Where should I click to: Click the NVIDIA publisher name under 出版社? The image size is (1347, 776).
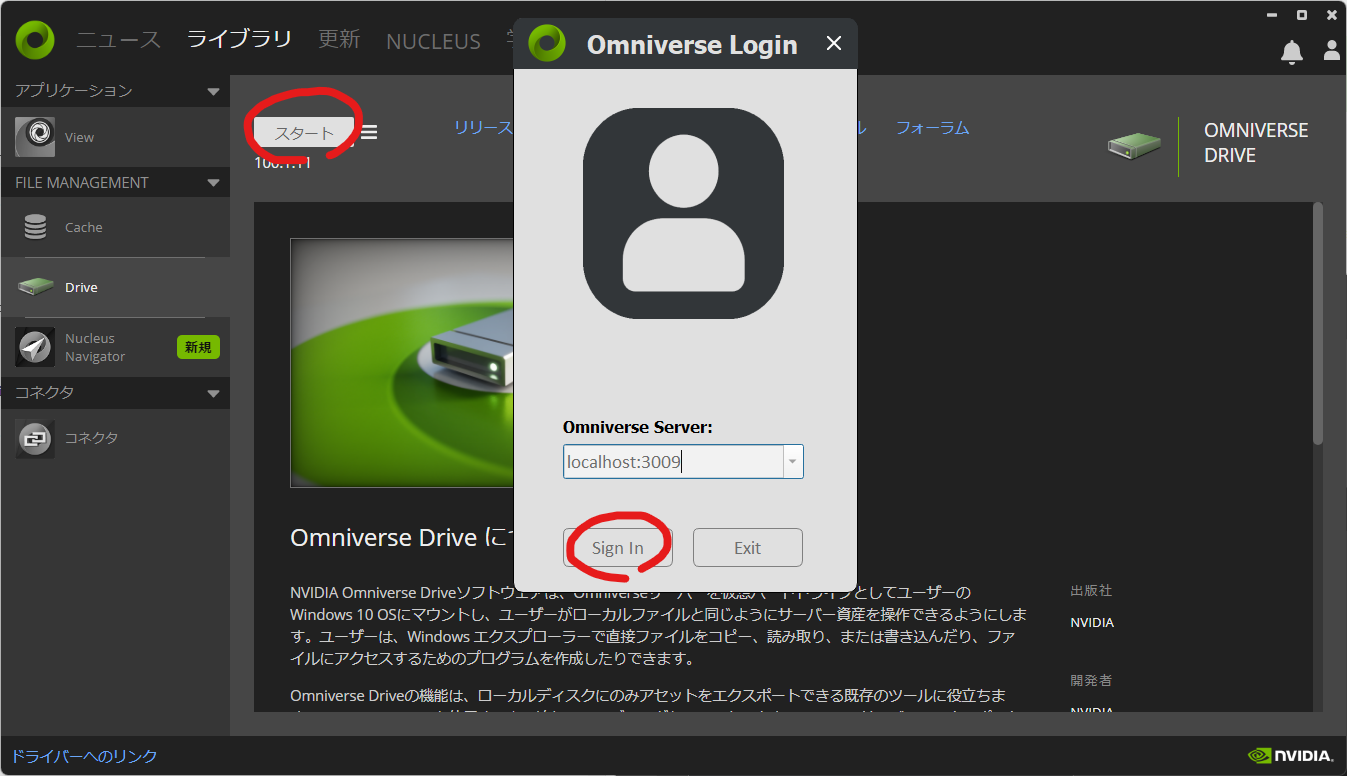pyautogui.click(x=1092, y=622)
